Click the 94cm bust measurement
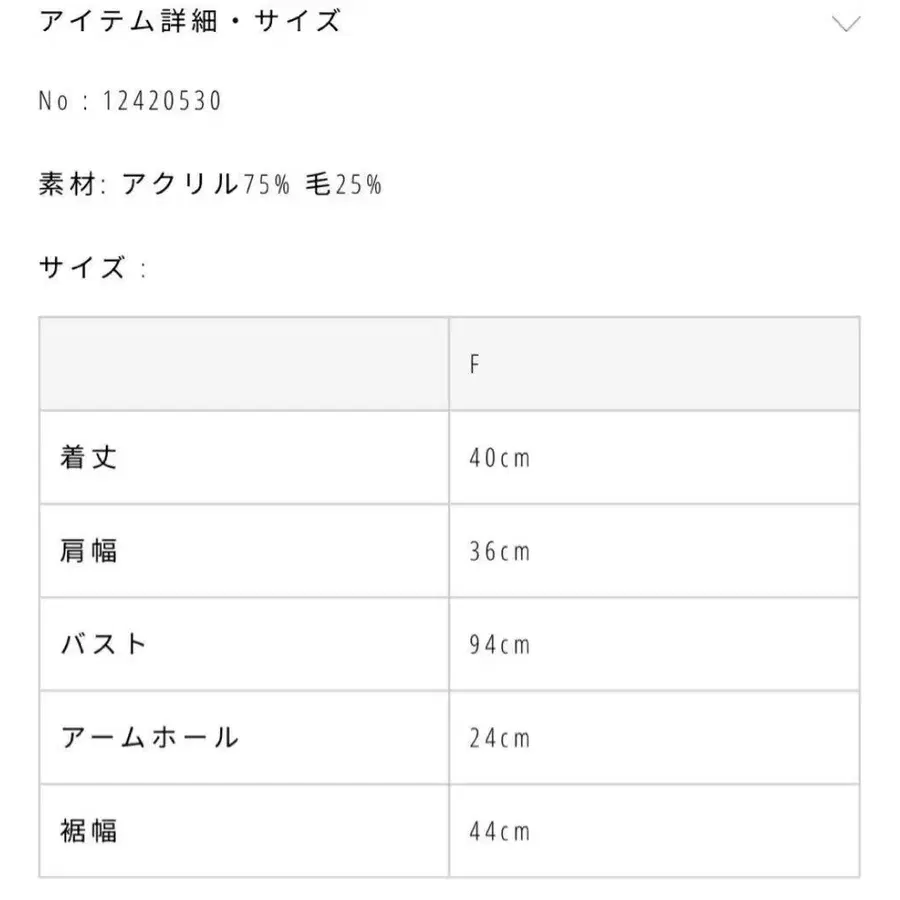Screen dimensions: 900x900 500,644
